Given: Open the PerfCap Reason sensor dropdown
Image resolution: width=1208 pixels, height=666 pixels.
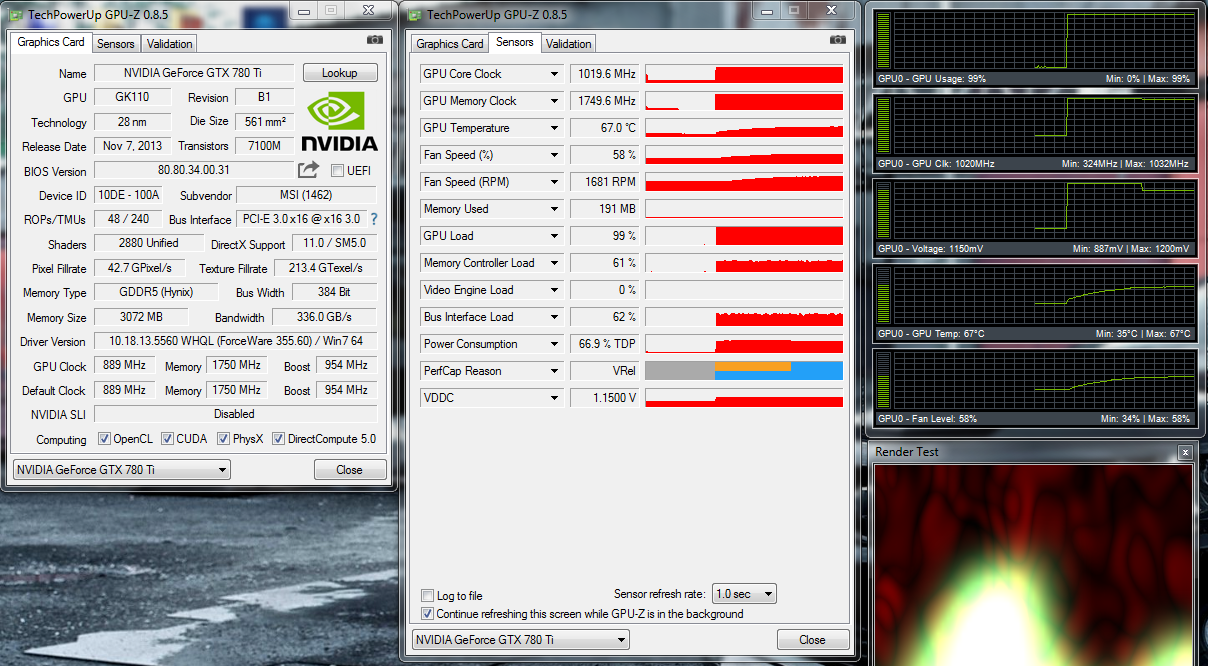Looking at the screenshot, I should tap(554, 371).
